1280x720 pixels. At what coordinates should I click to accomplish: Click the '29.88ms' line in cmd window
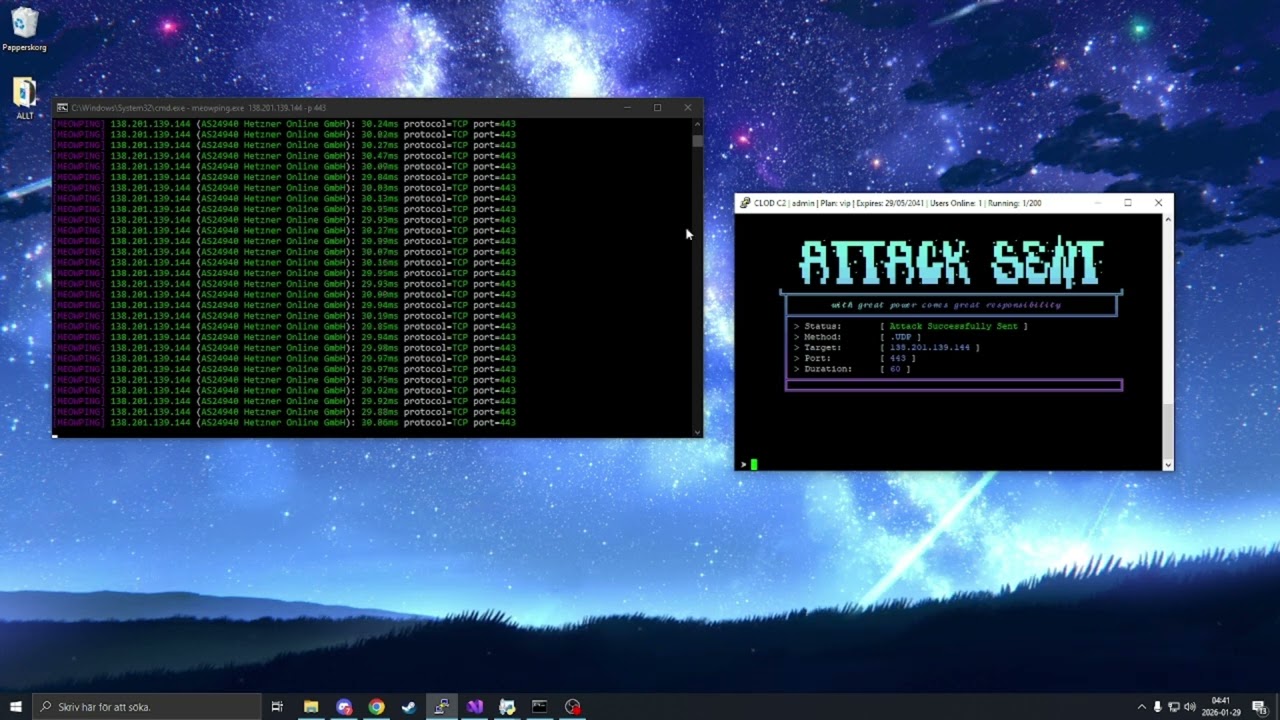[286, 412]
